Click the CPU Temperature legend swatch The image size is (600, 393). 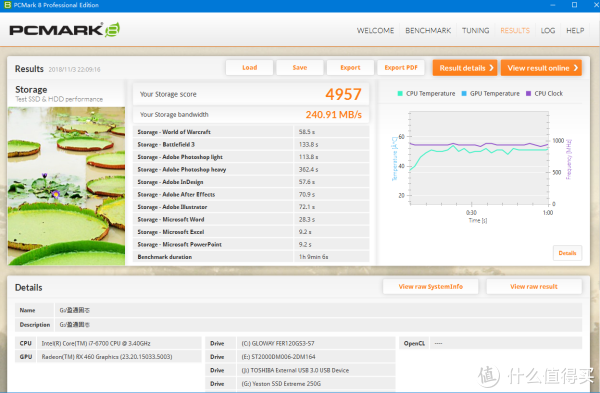[x=400, y=93]
